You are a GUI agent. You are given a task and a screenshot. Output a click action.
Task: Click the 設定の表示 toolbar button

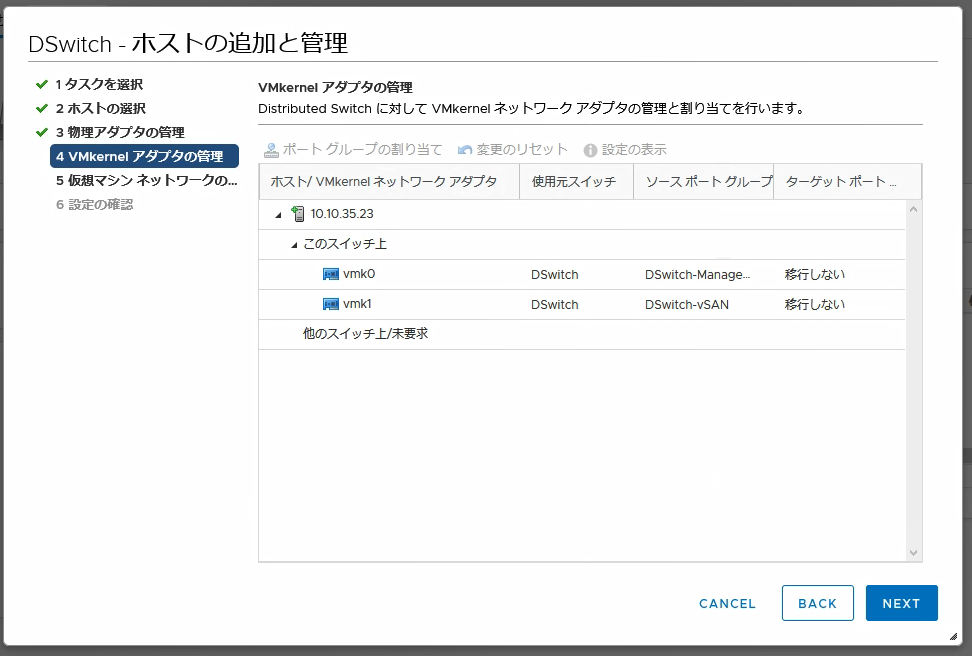[625, 149]
